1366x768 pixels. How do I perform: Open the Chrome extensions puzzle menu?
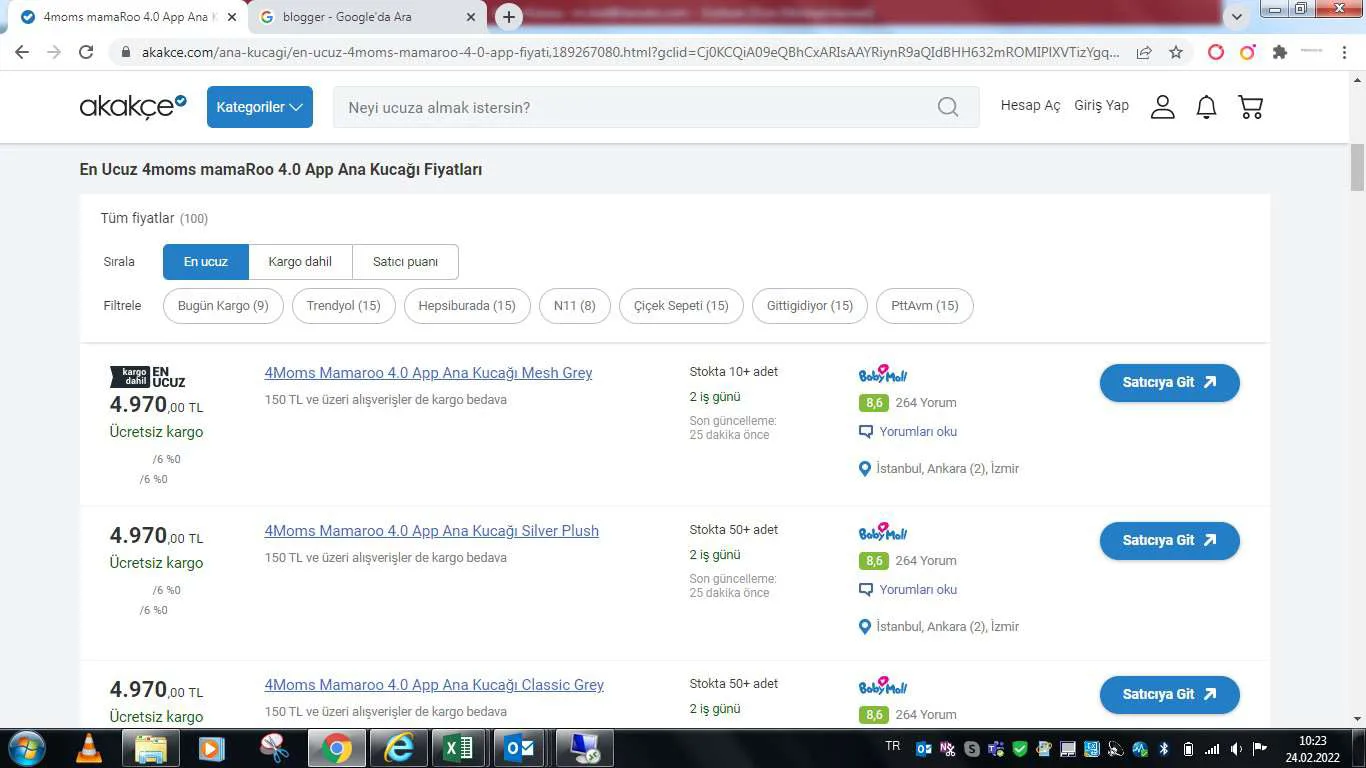click(x=1279, y=52)
